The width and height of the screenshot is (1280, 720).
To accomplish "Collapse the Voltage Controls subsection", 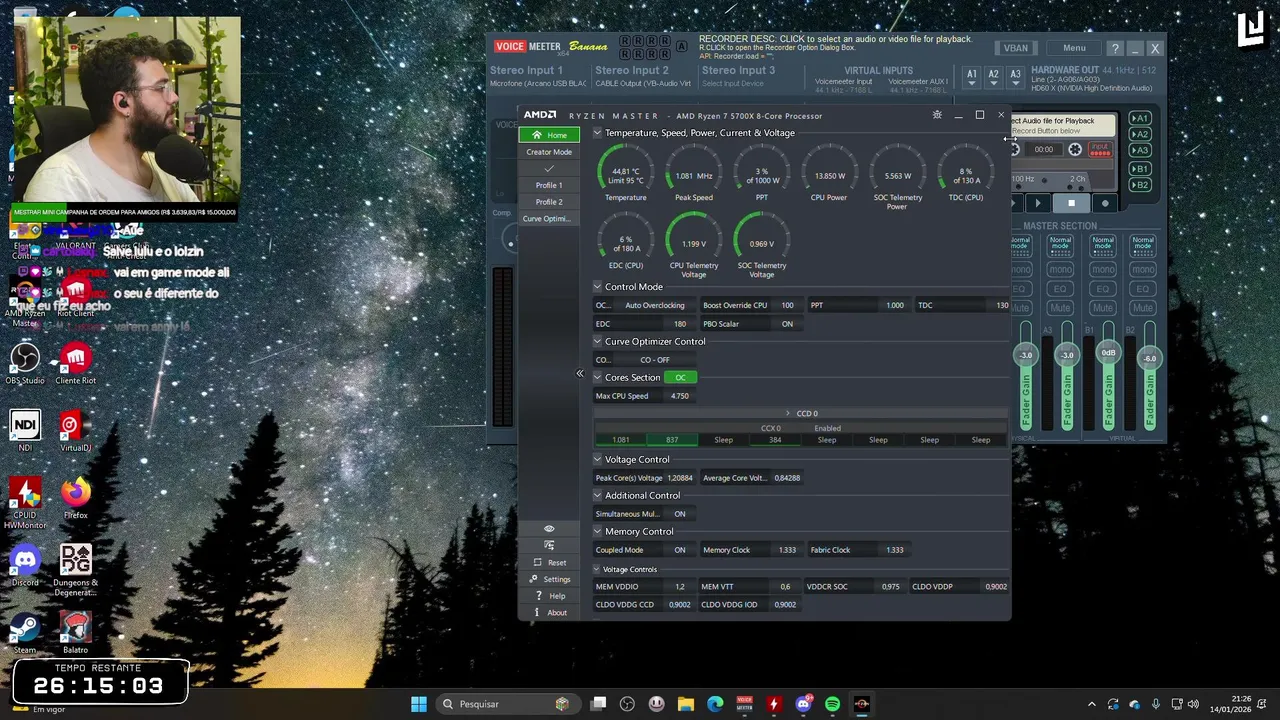I will [x=596, y=569].
